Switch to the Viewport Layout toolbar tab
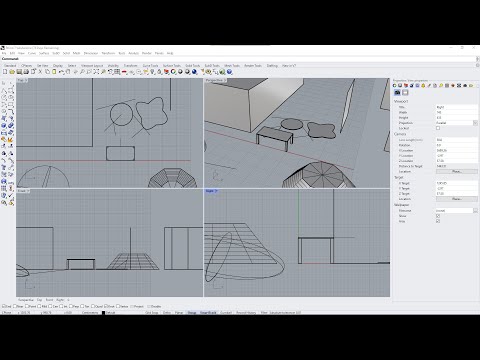Viewport: 480px width, 360px height. (x=92, y=66)
